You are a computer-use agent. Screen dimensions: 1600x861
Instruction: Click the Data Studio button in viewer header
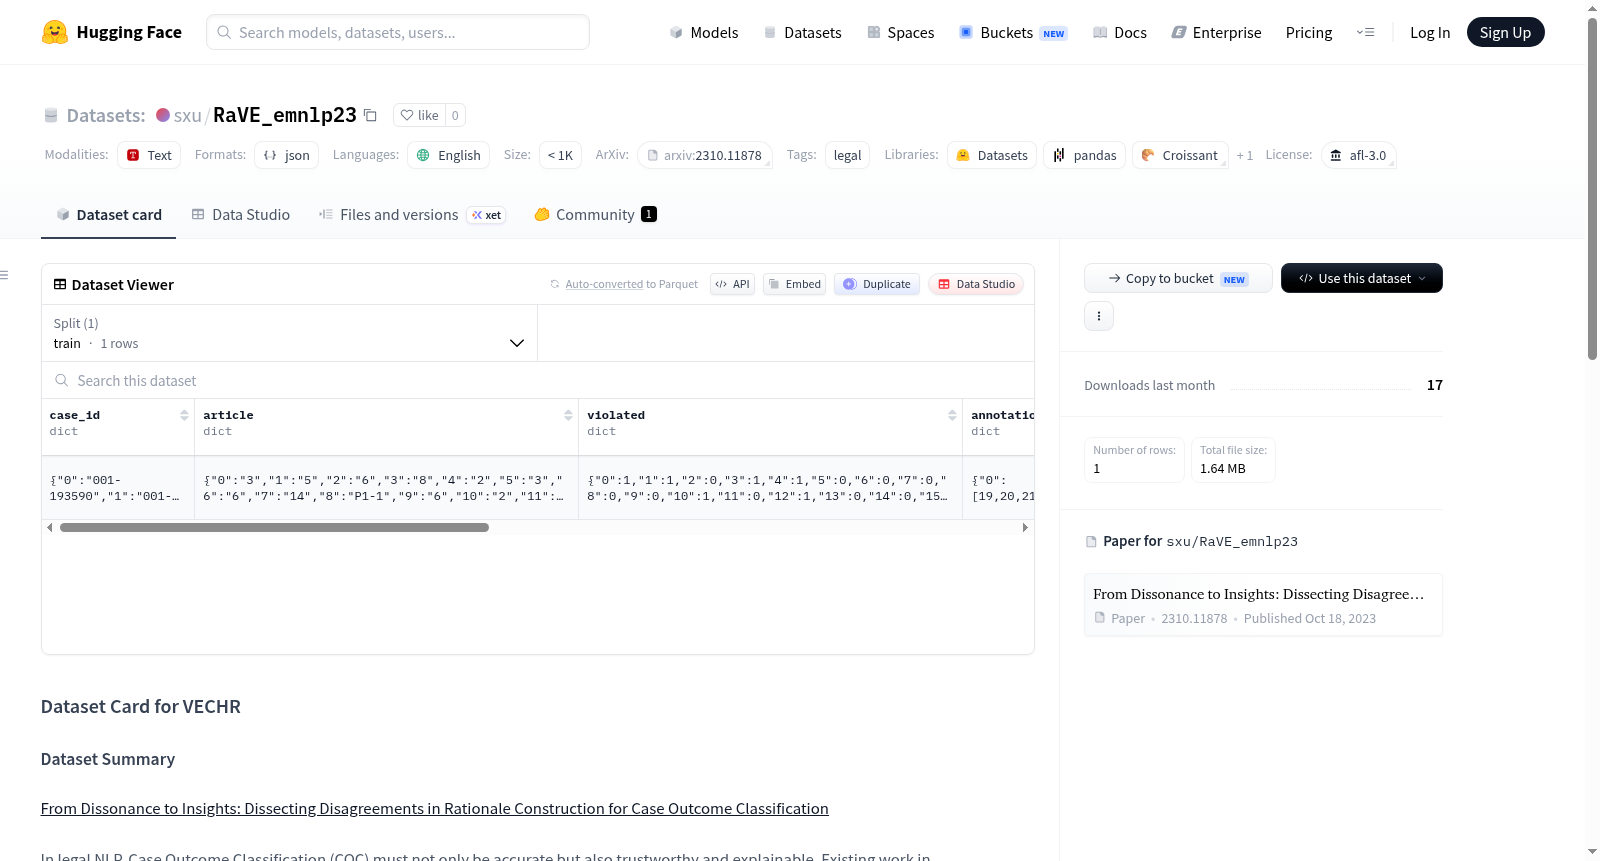pyautogui.click(x=976, y=284)
